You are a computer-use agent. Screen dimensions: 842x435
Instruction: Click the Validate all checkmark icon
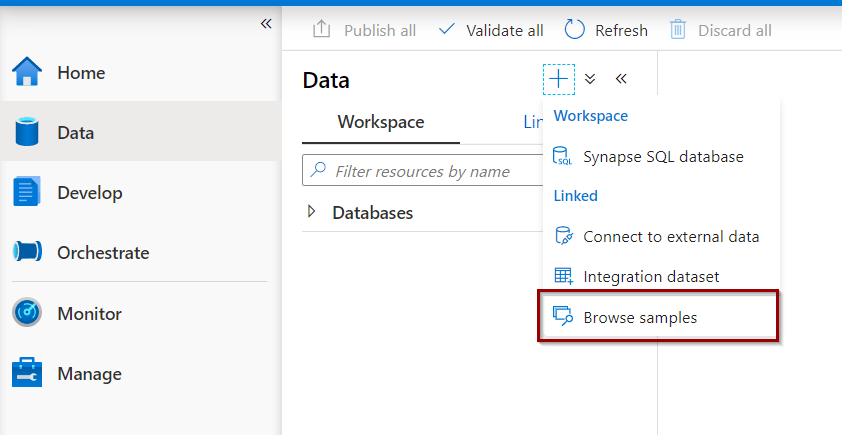(x=447, y=29)
